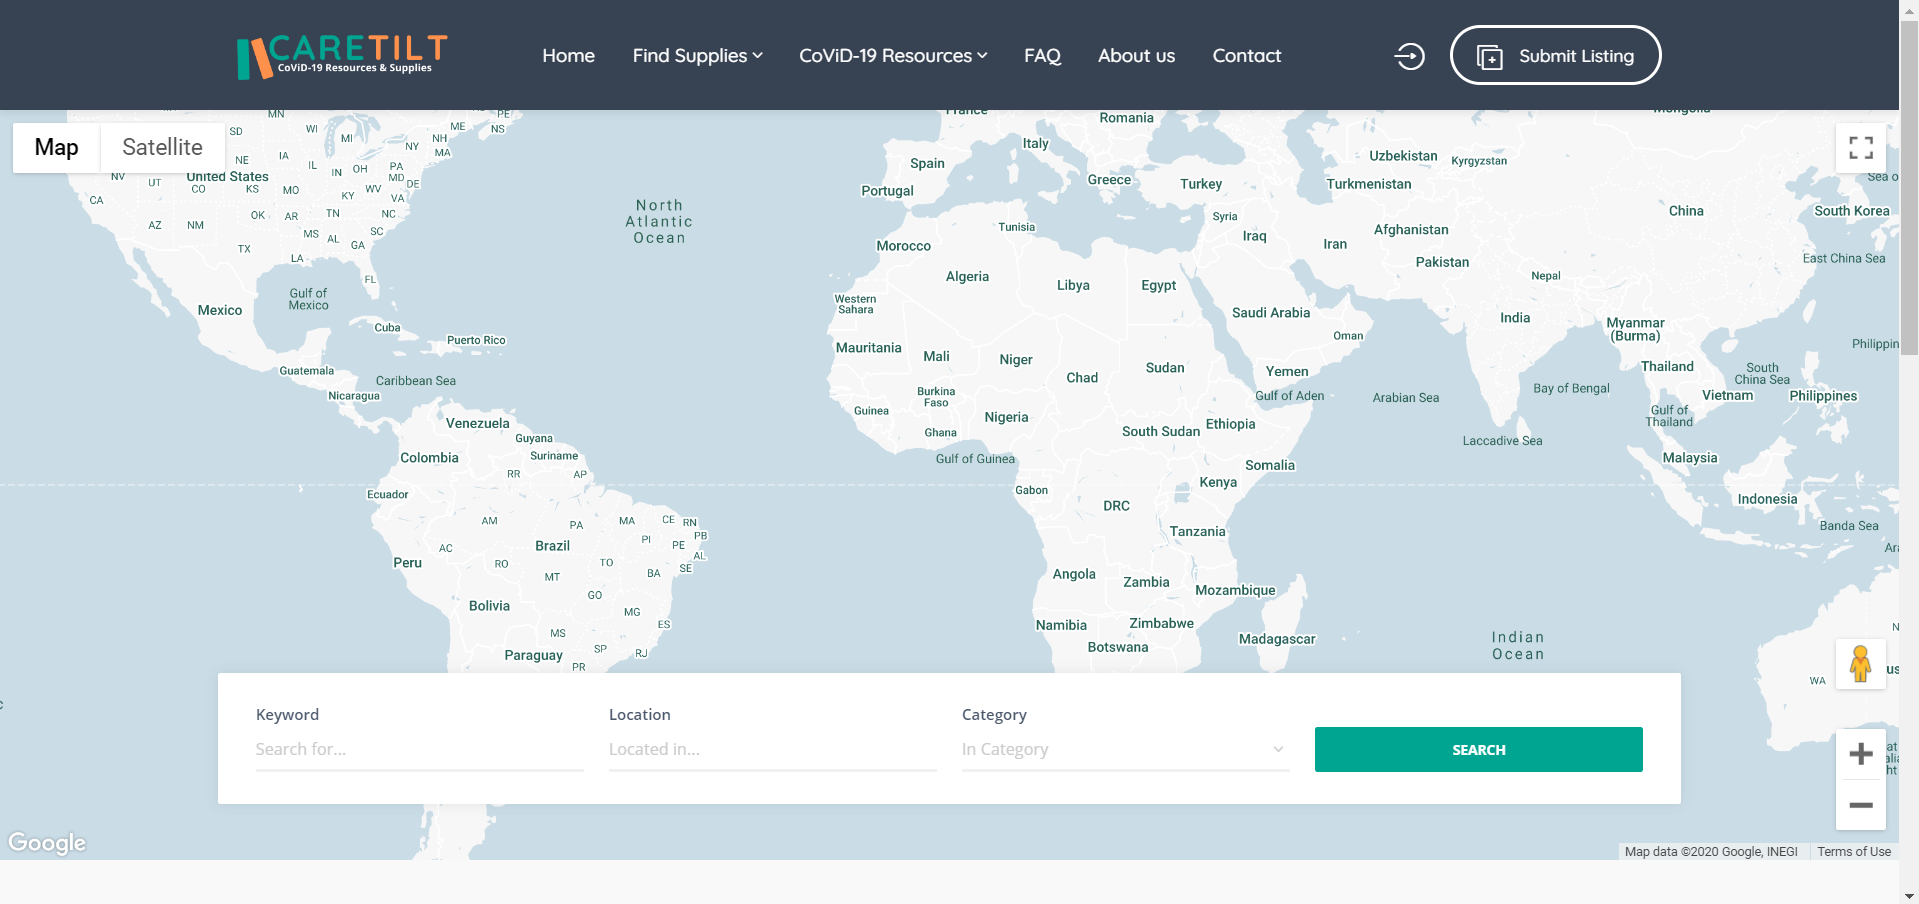Focus the Keyword search field
Image resolution: width=1919 pixels, height=904 pixels.
click(x=419, y=750)
